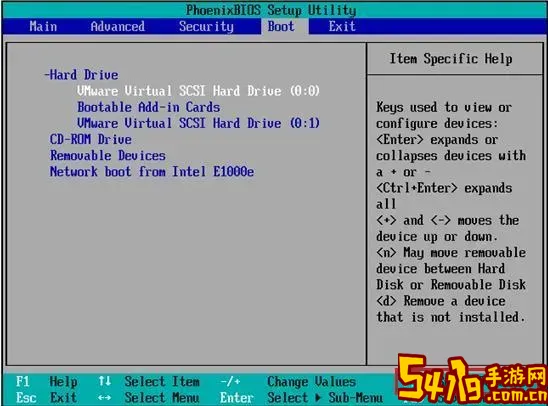Click the -/+ Change Values hint
This screenshot has height=406, width=548.
click(288, 382)
